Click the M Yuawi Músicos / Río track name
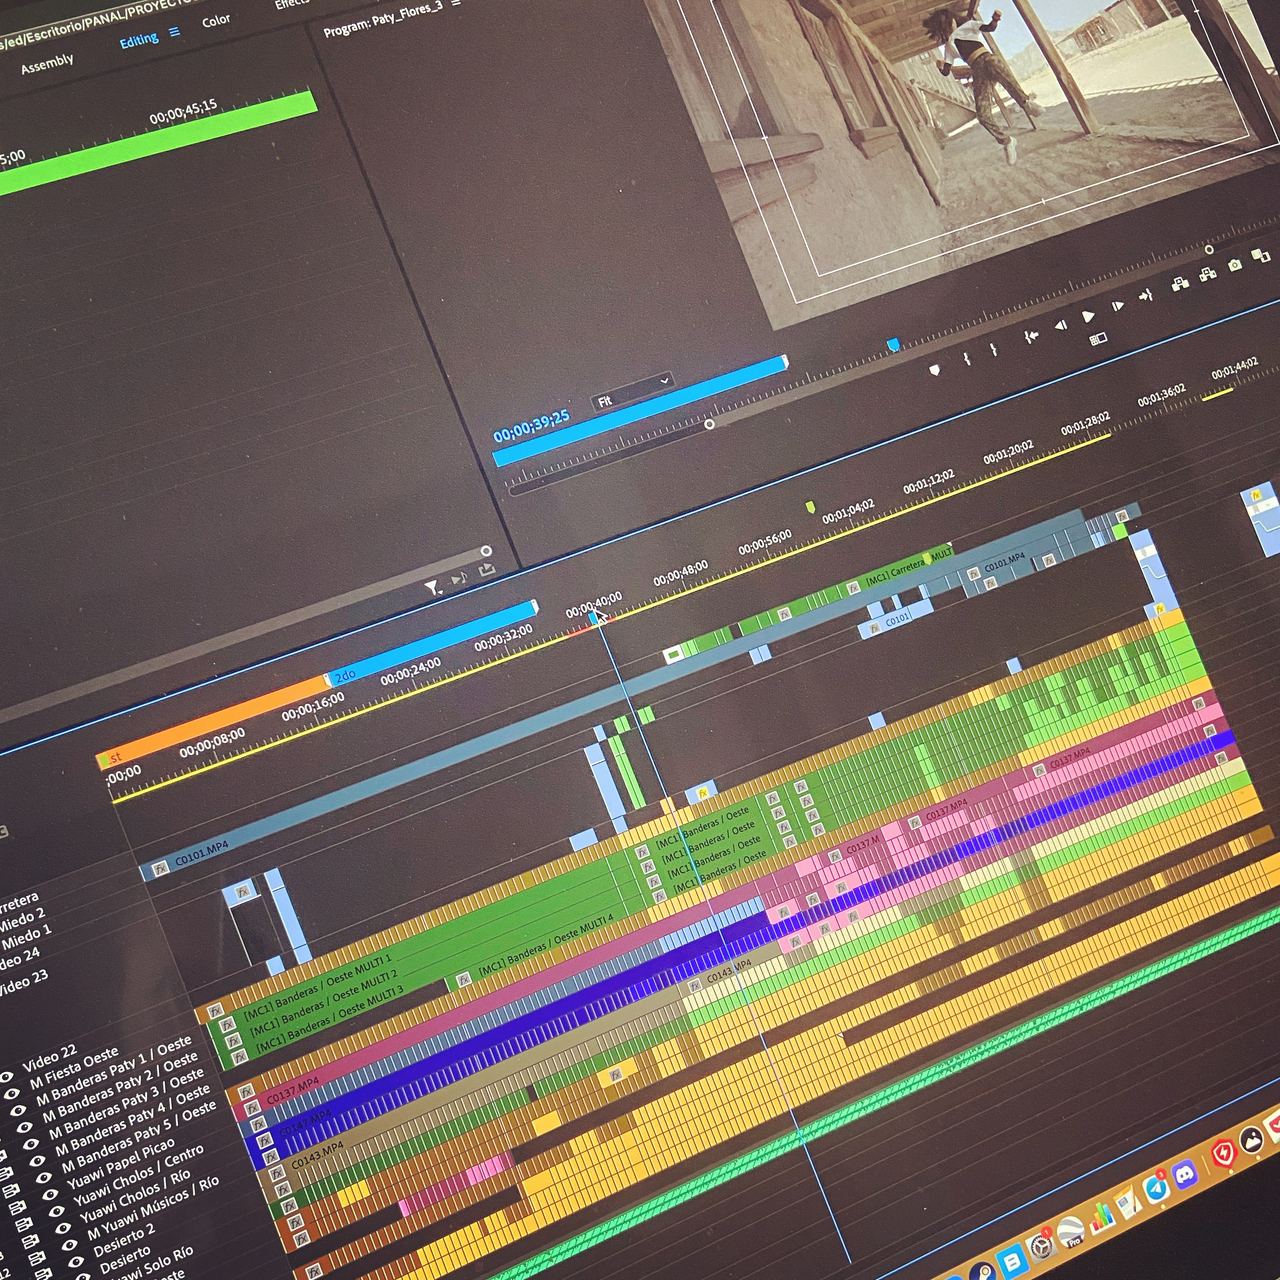 click(153, 1208)
